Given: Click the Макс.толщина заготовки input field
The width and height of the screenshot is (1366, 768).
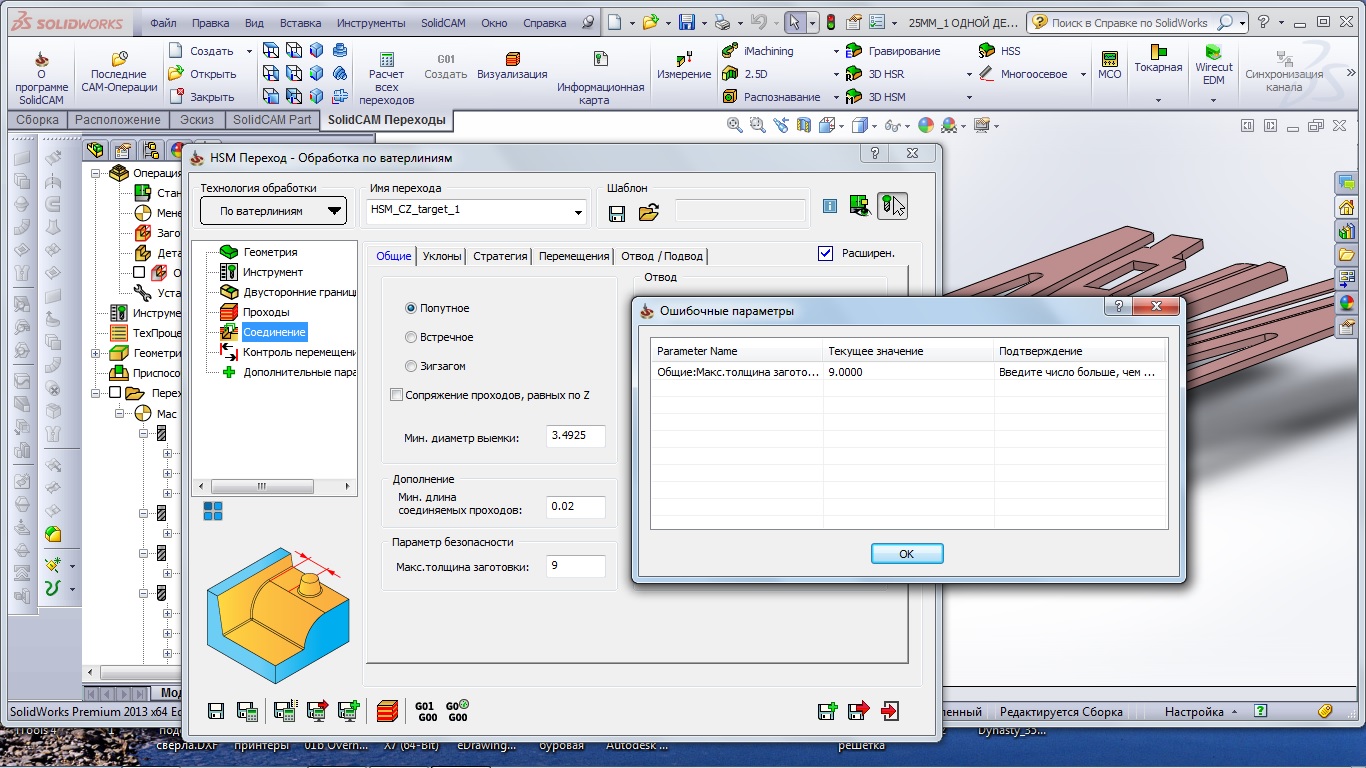Looking at the screenshot, I should point(576,566).
